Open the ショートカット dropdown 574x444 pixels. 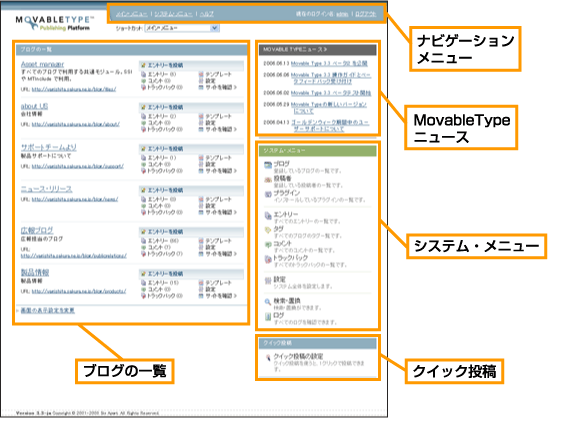coord(182,28)
